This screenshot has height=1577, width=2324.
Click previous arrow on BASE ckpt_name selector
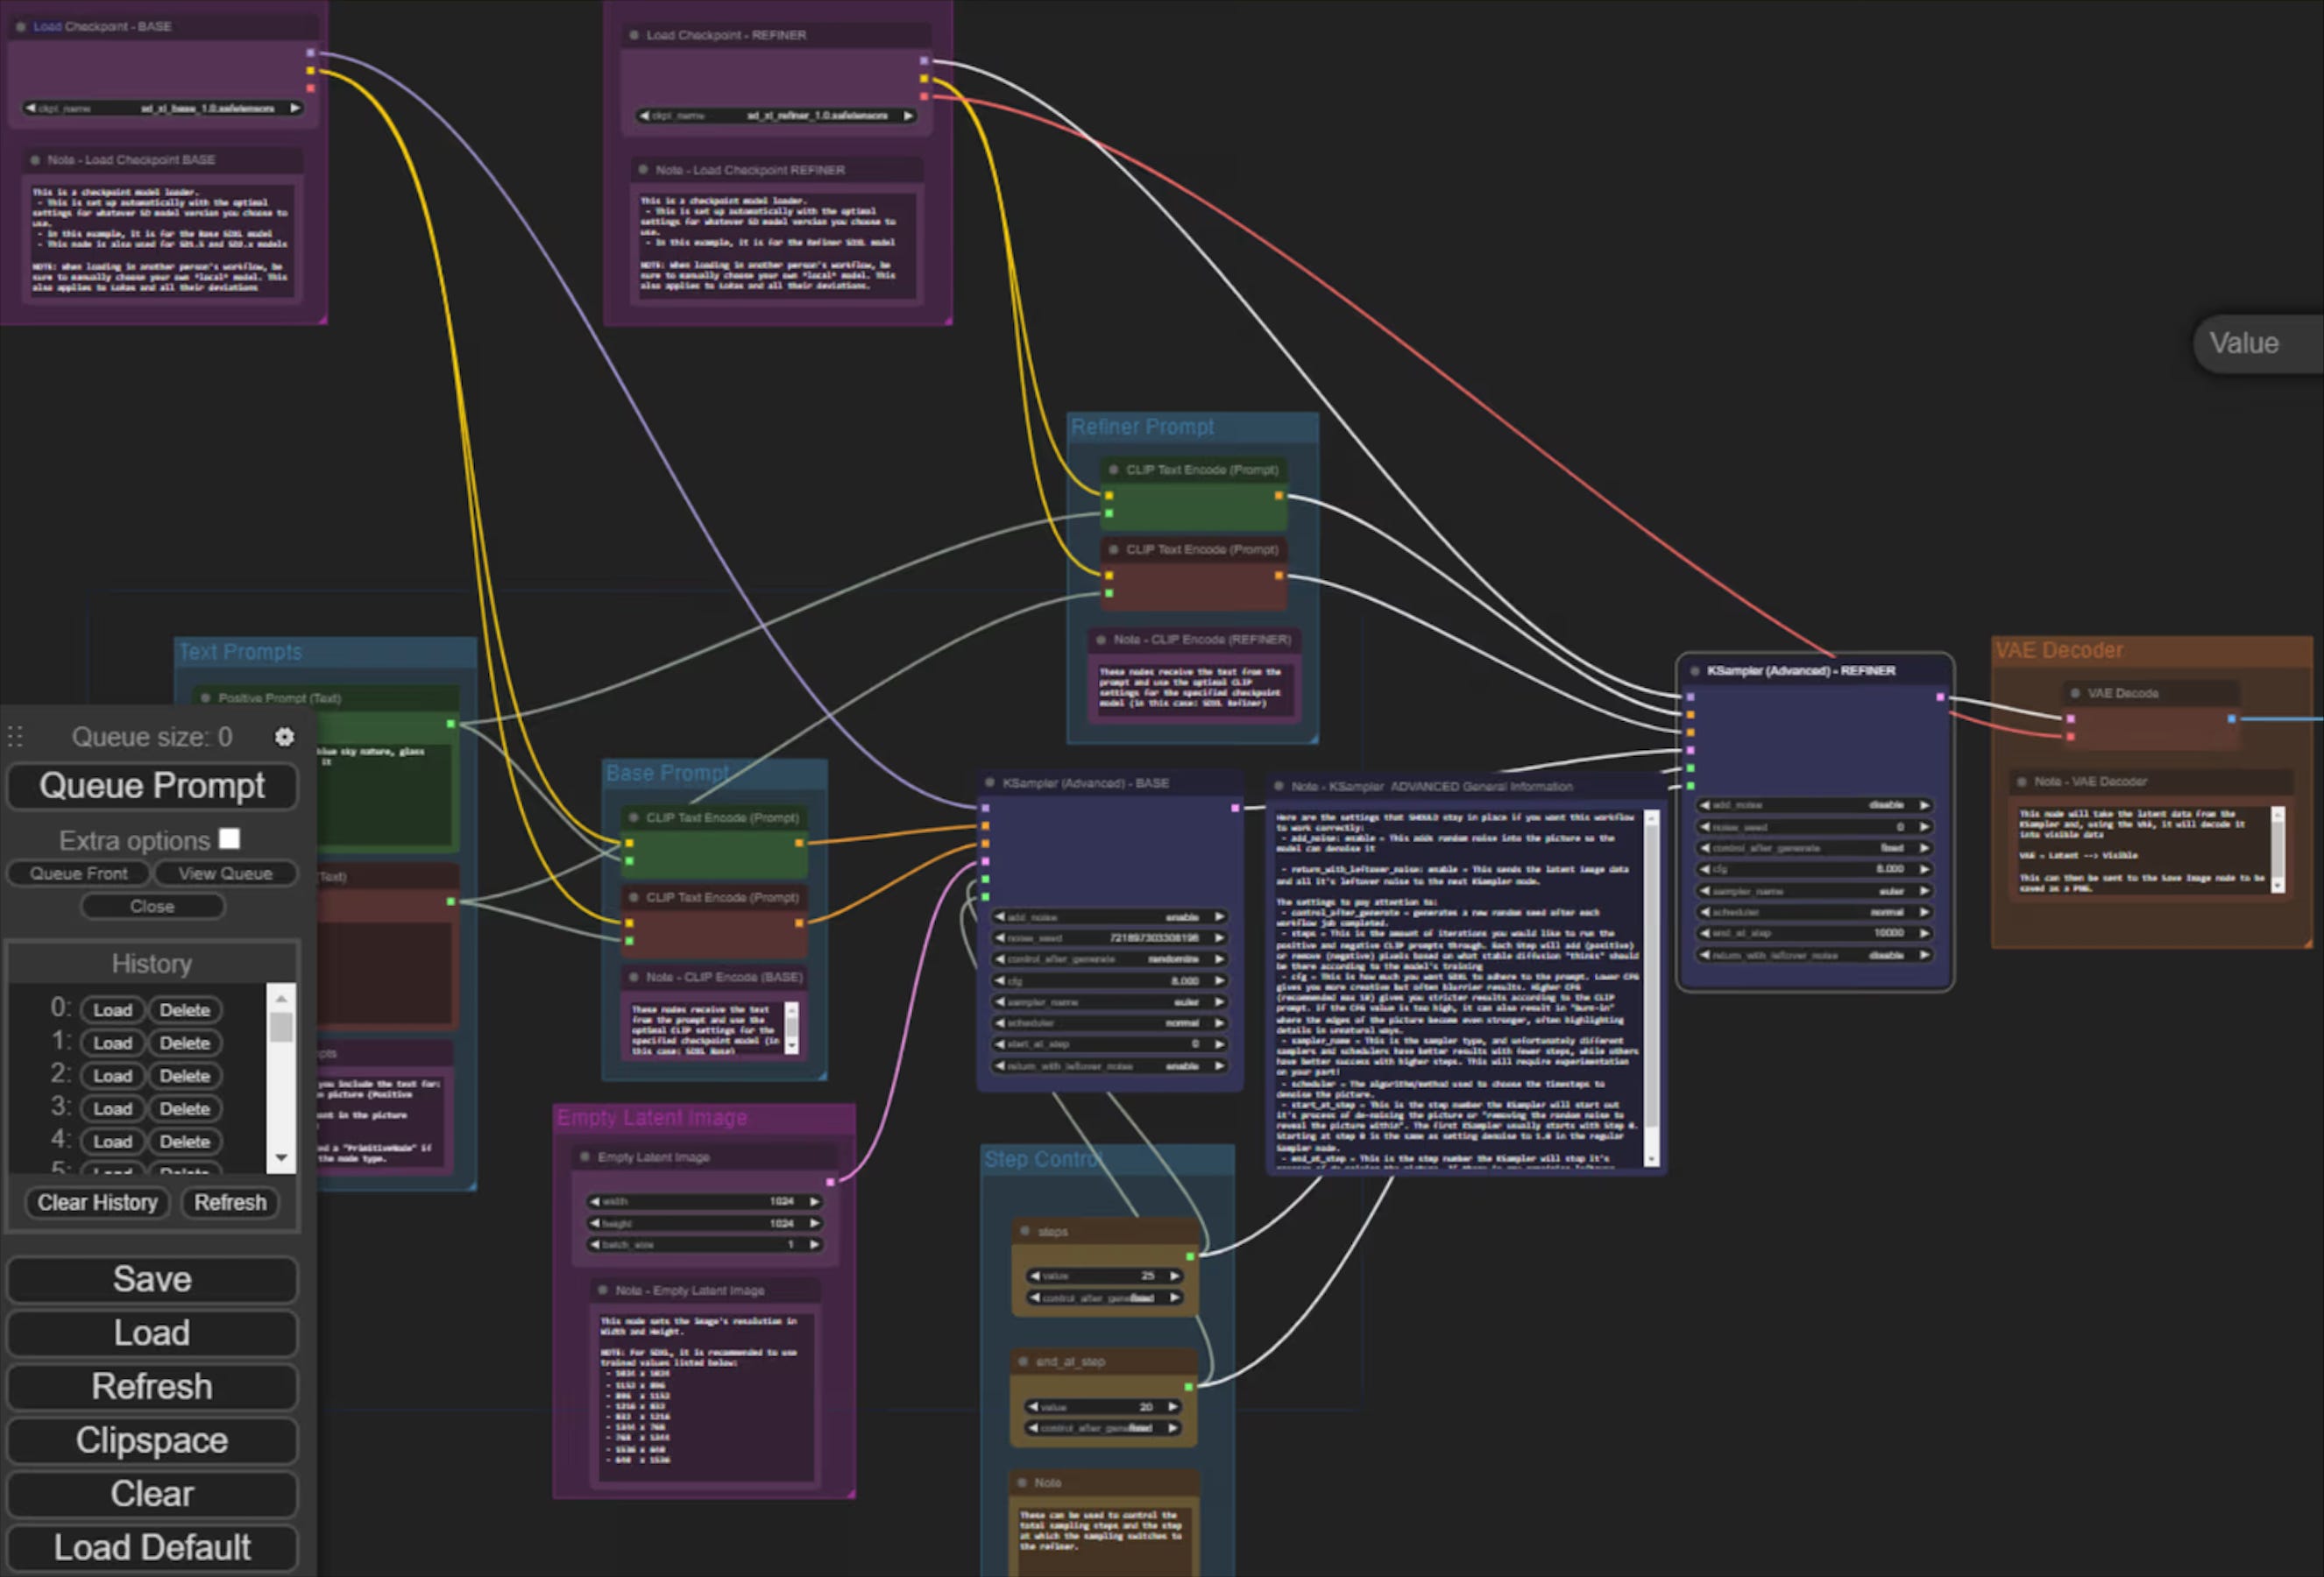click(30, 108)
